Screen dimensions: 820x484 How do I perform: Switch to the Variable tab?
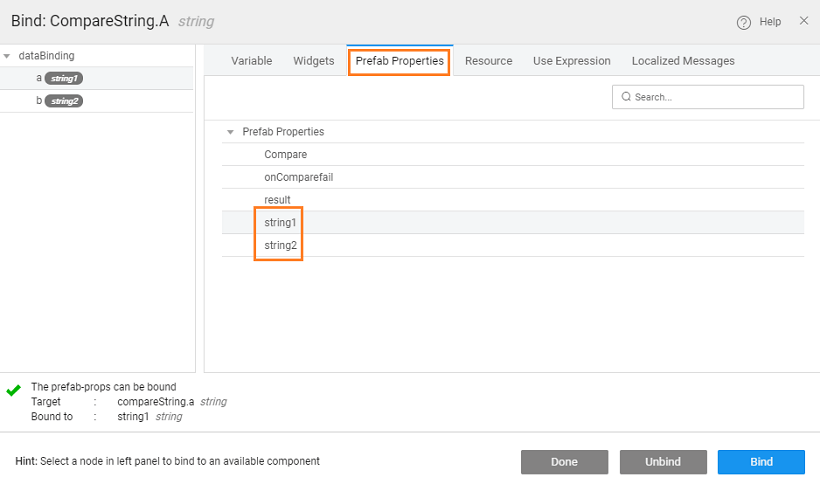pos(251,61)
